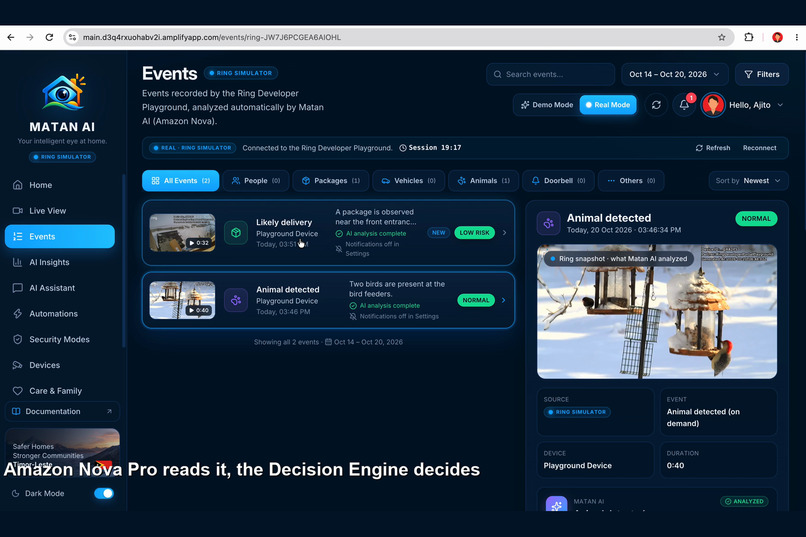Reload the page in browser
806x537 pixels.
(x=49, y=37)
